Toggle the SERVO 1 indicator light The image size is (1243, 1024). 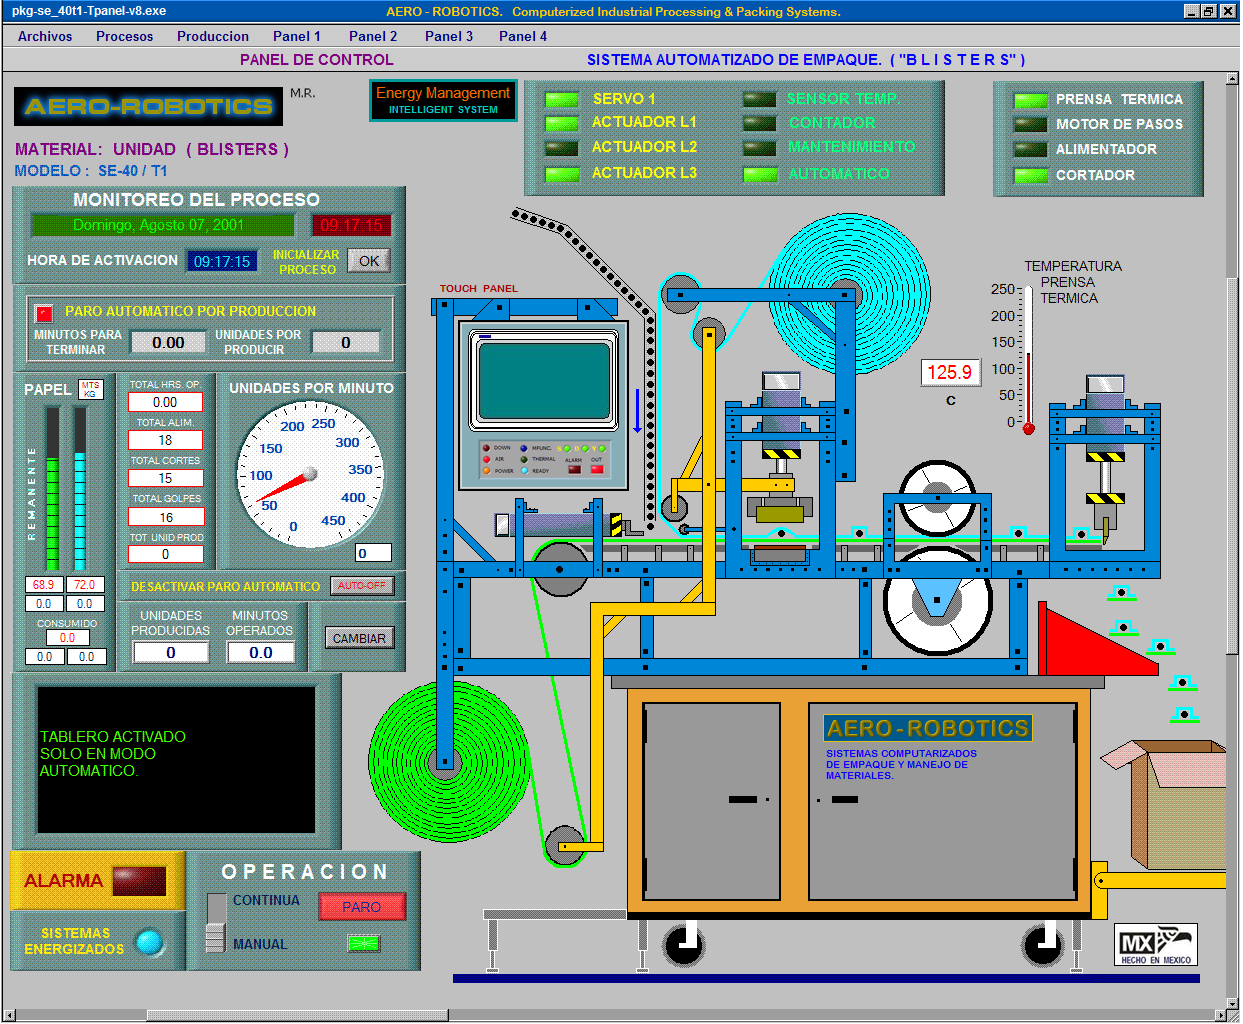(x=562, y=99)
